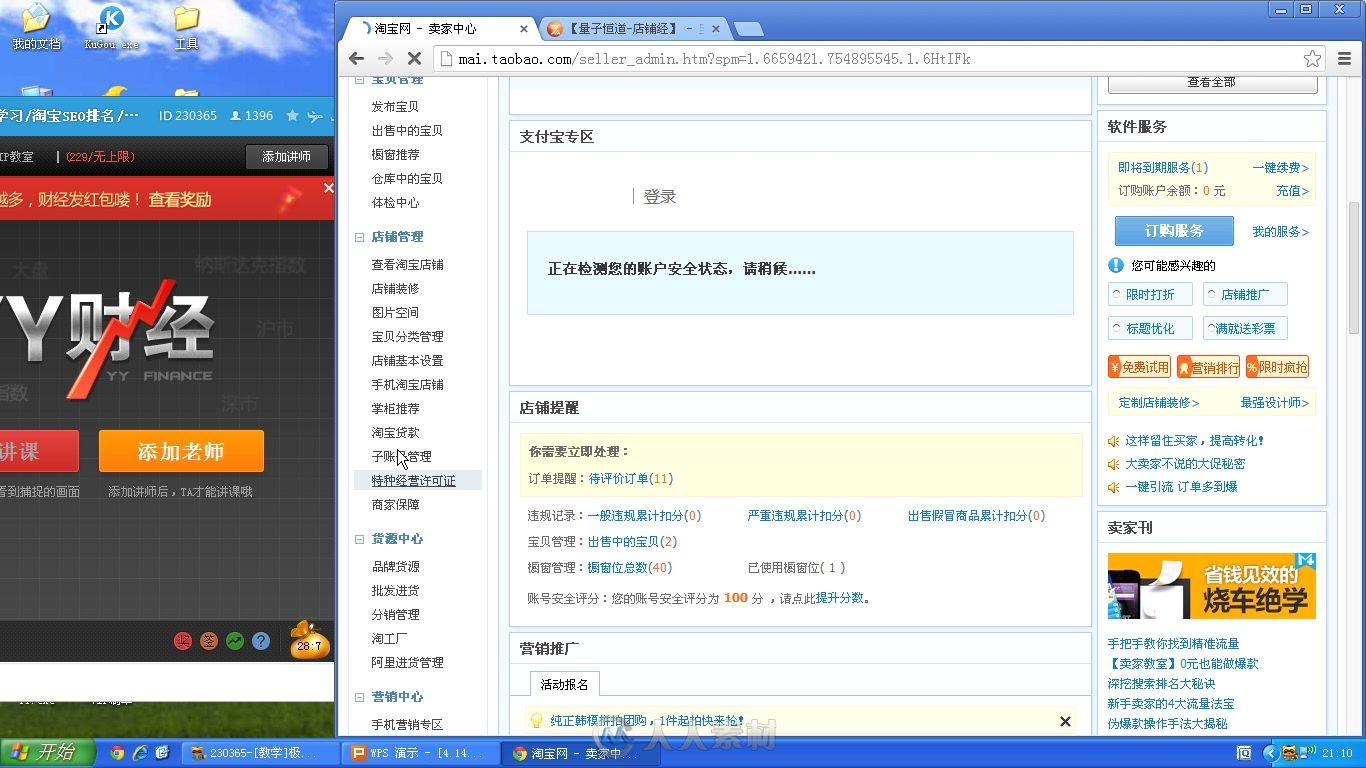Click the orange 添加老师 button in YY
The image size is (1366, 768).
pos(181,451)
